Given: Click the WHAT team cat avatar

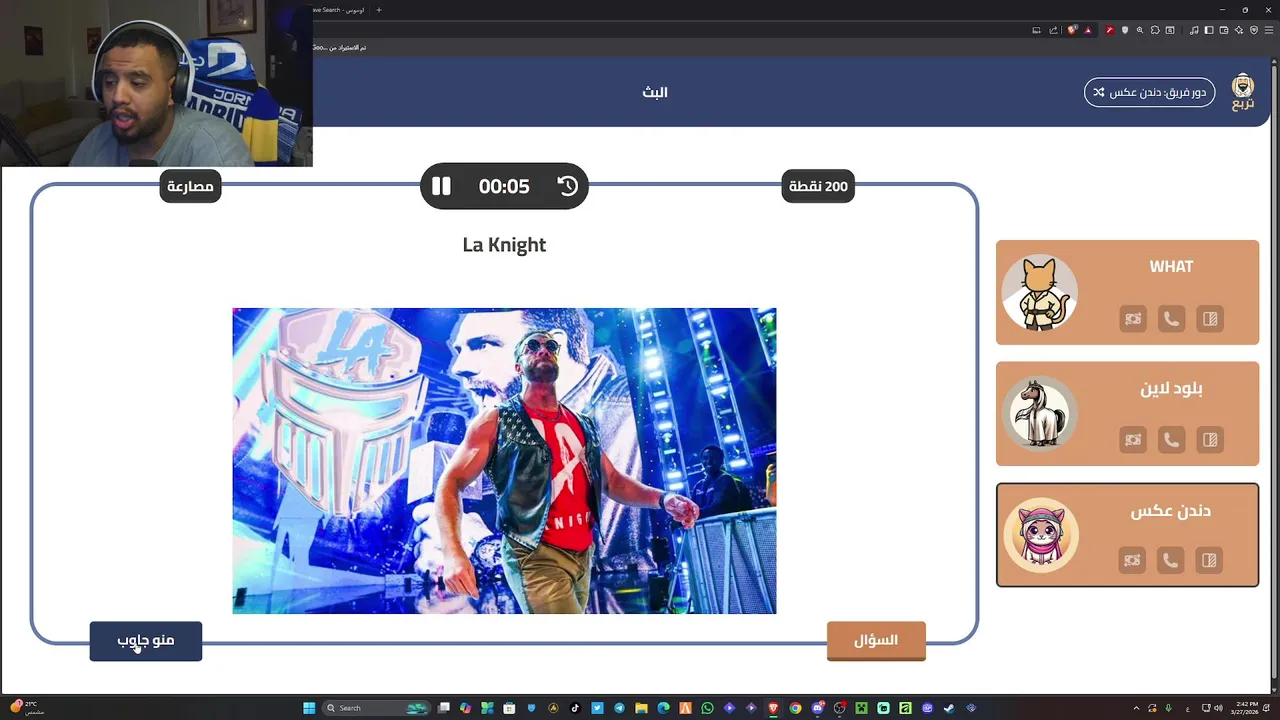Looking at the screenshot, I should click(x=1040, y=292).
